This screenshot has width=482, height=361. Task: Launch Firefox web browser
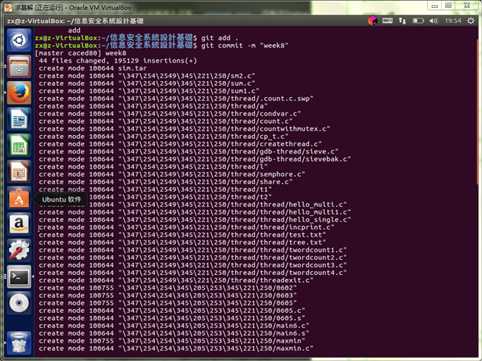19,92
